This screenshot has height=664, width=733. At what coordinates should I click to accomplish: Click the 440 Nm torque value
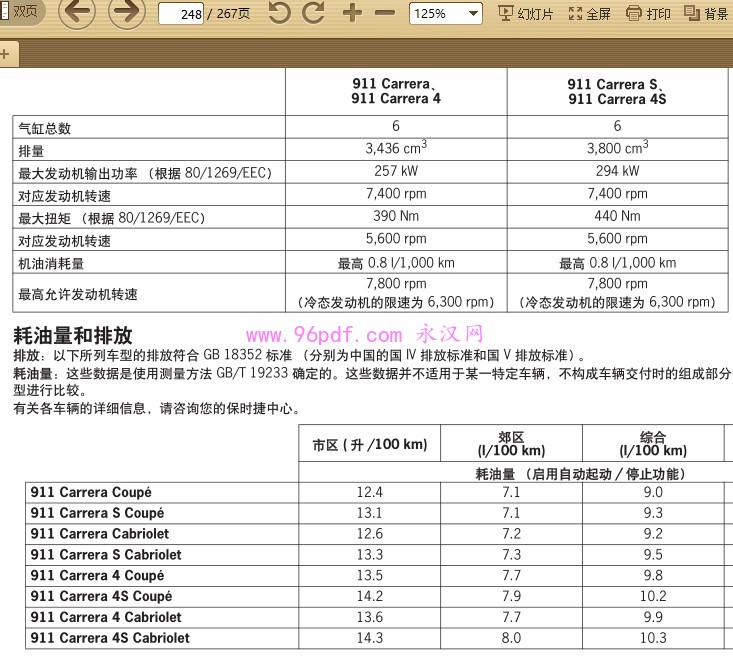click(617, 216)
